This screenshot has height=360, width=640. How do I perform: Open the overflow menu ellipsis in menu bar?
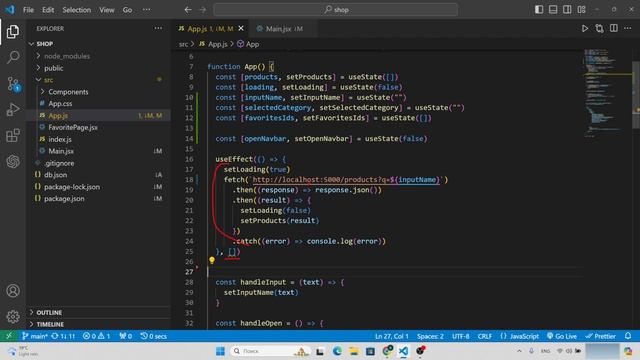coord(146,10)
